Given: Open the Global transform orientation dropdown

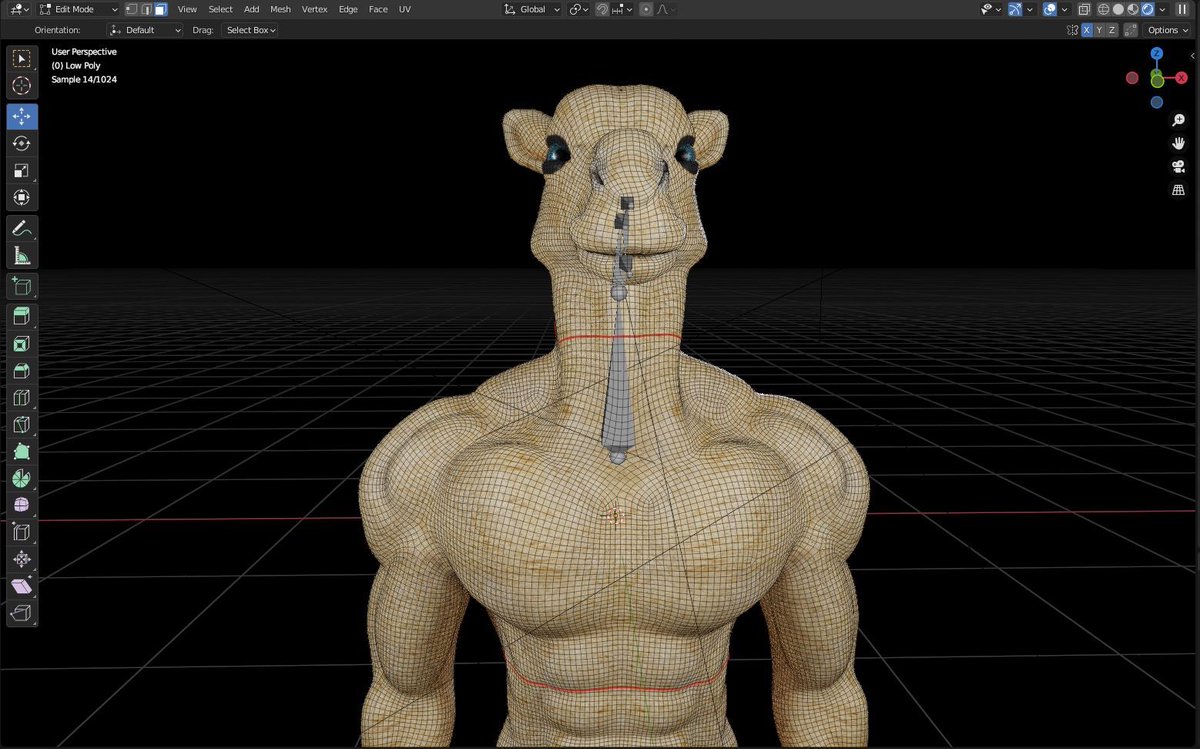Looking at the screenshot, I should 530,9.
